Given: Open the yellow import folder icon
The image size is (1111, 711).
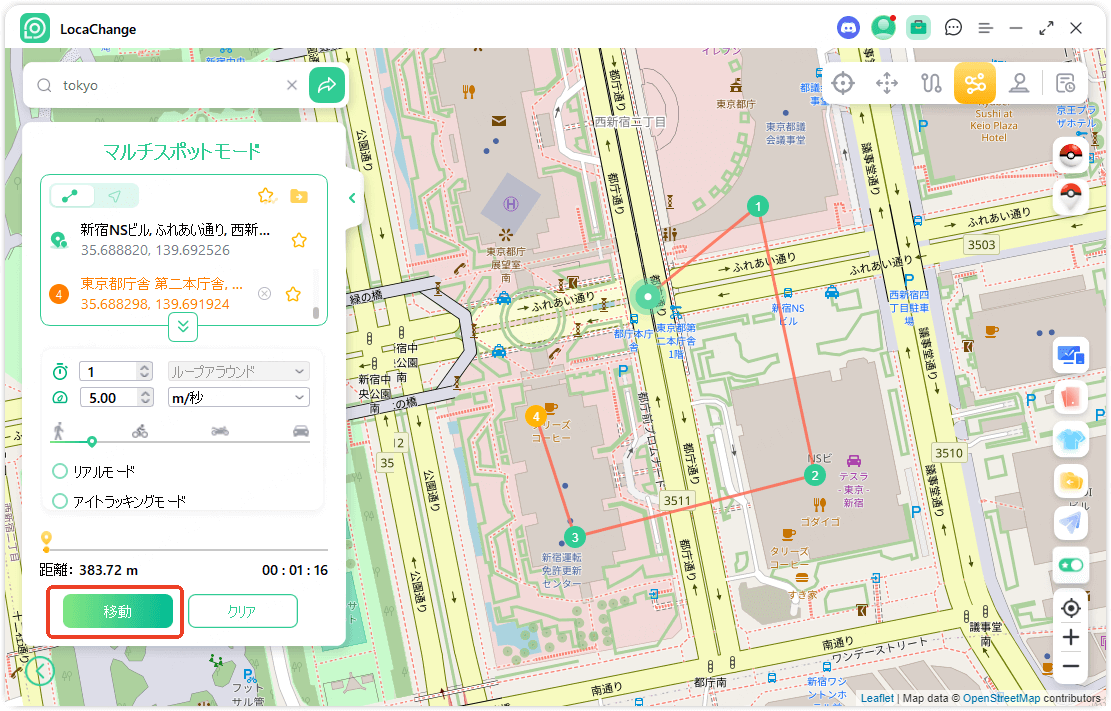Looking at the screenshot, I should click(1071, 482).
